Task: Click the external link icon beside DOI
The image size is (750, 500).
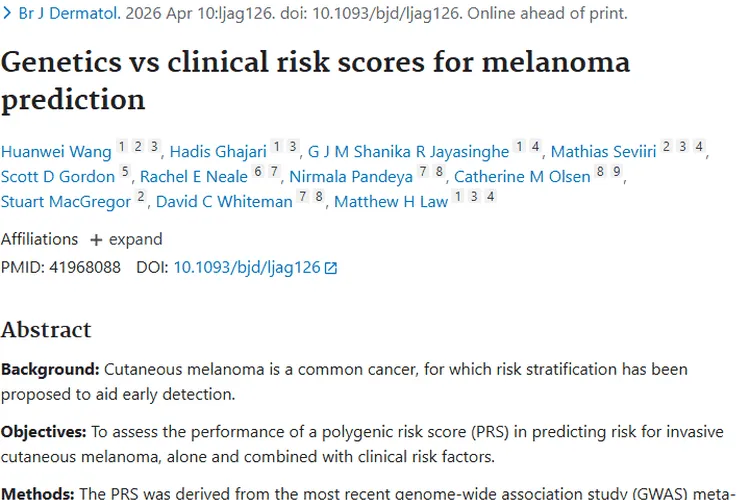Action: click(x=331, y=268)
